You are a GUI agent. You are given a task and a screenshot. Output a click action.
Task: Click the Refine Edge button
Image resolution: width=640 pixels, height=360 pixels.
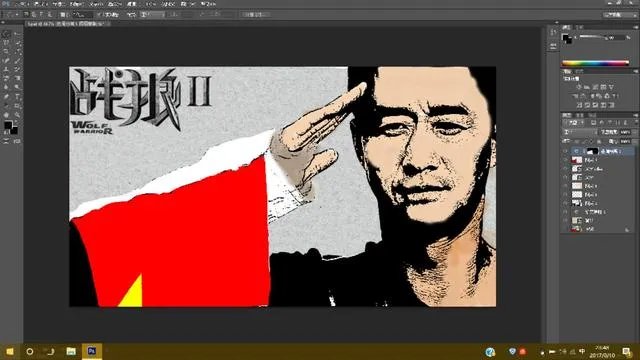tap(256, 15)
